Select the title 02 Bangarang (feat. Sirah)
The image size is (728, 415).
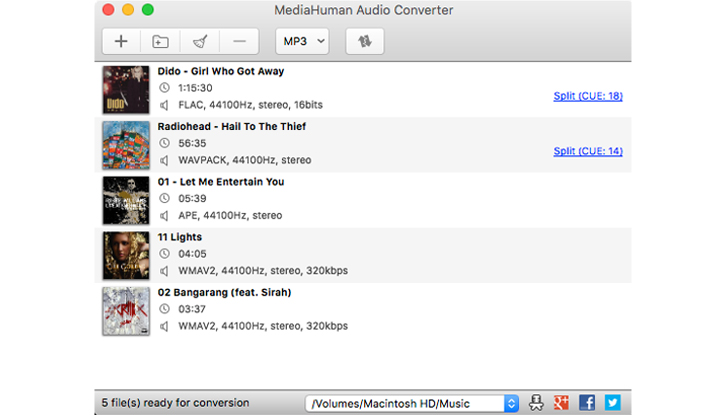[224, 292]
